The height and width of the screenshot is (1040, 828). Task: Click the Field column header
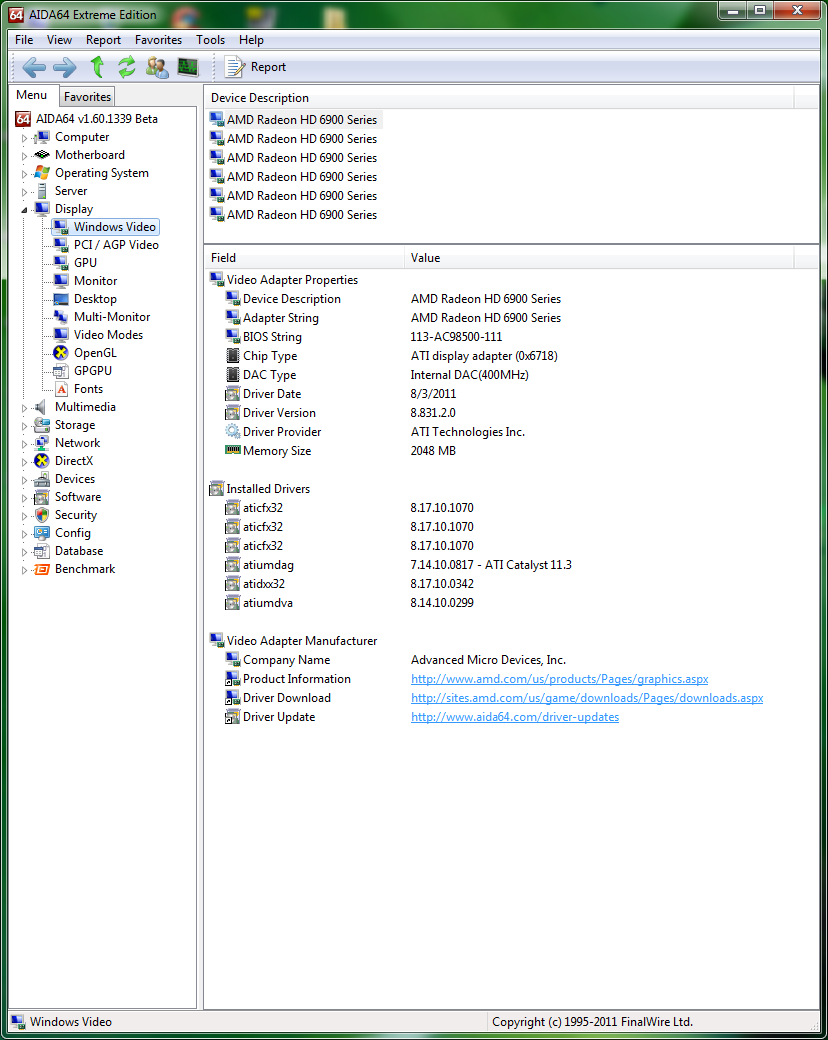point(304,258)
